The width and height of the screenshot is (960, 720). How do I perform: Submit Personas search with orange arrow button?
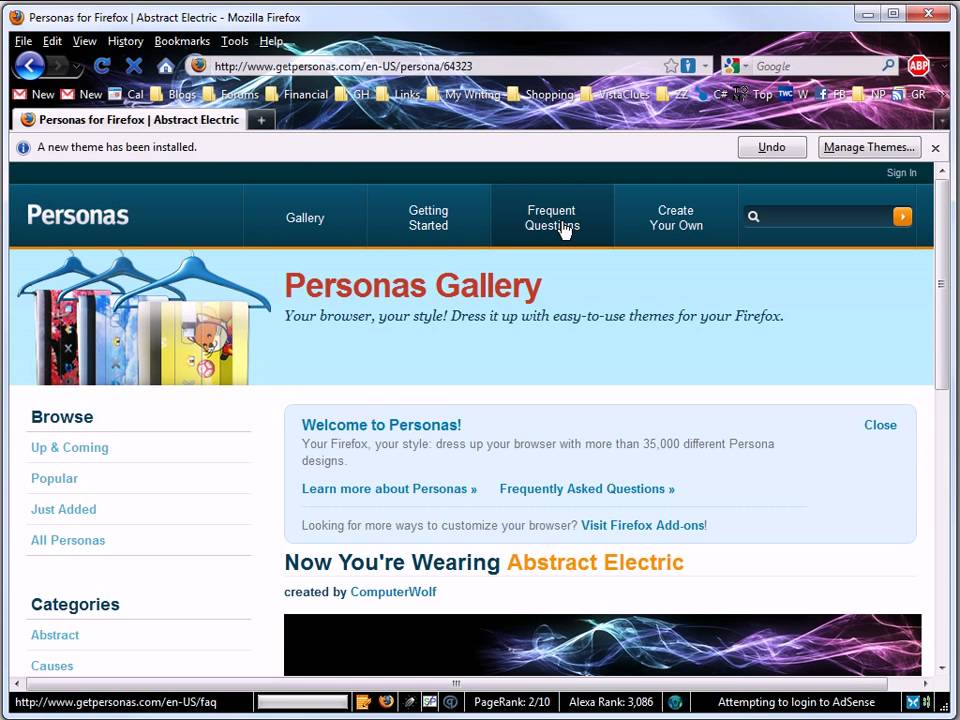coord(902,216)
